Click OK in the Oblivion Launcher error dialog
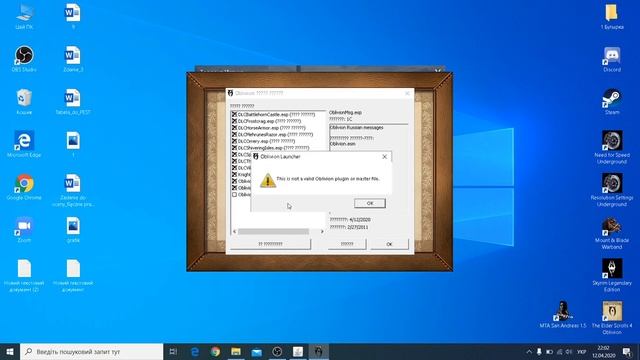640x360 pixels. click(x=369, y=203)
